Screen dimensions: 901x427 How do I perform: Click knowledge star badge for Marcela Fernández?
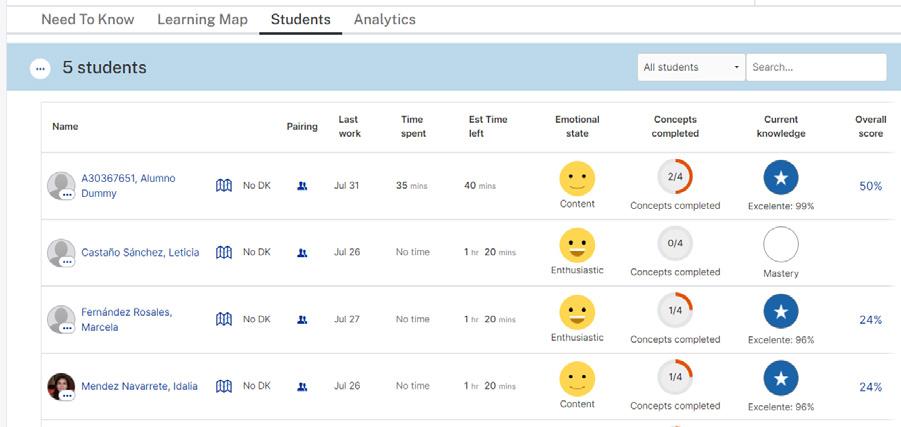click(x=781, y=313)
